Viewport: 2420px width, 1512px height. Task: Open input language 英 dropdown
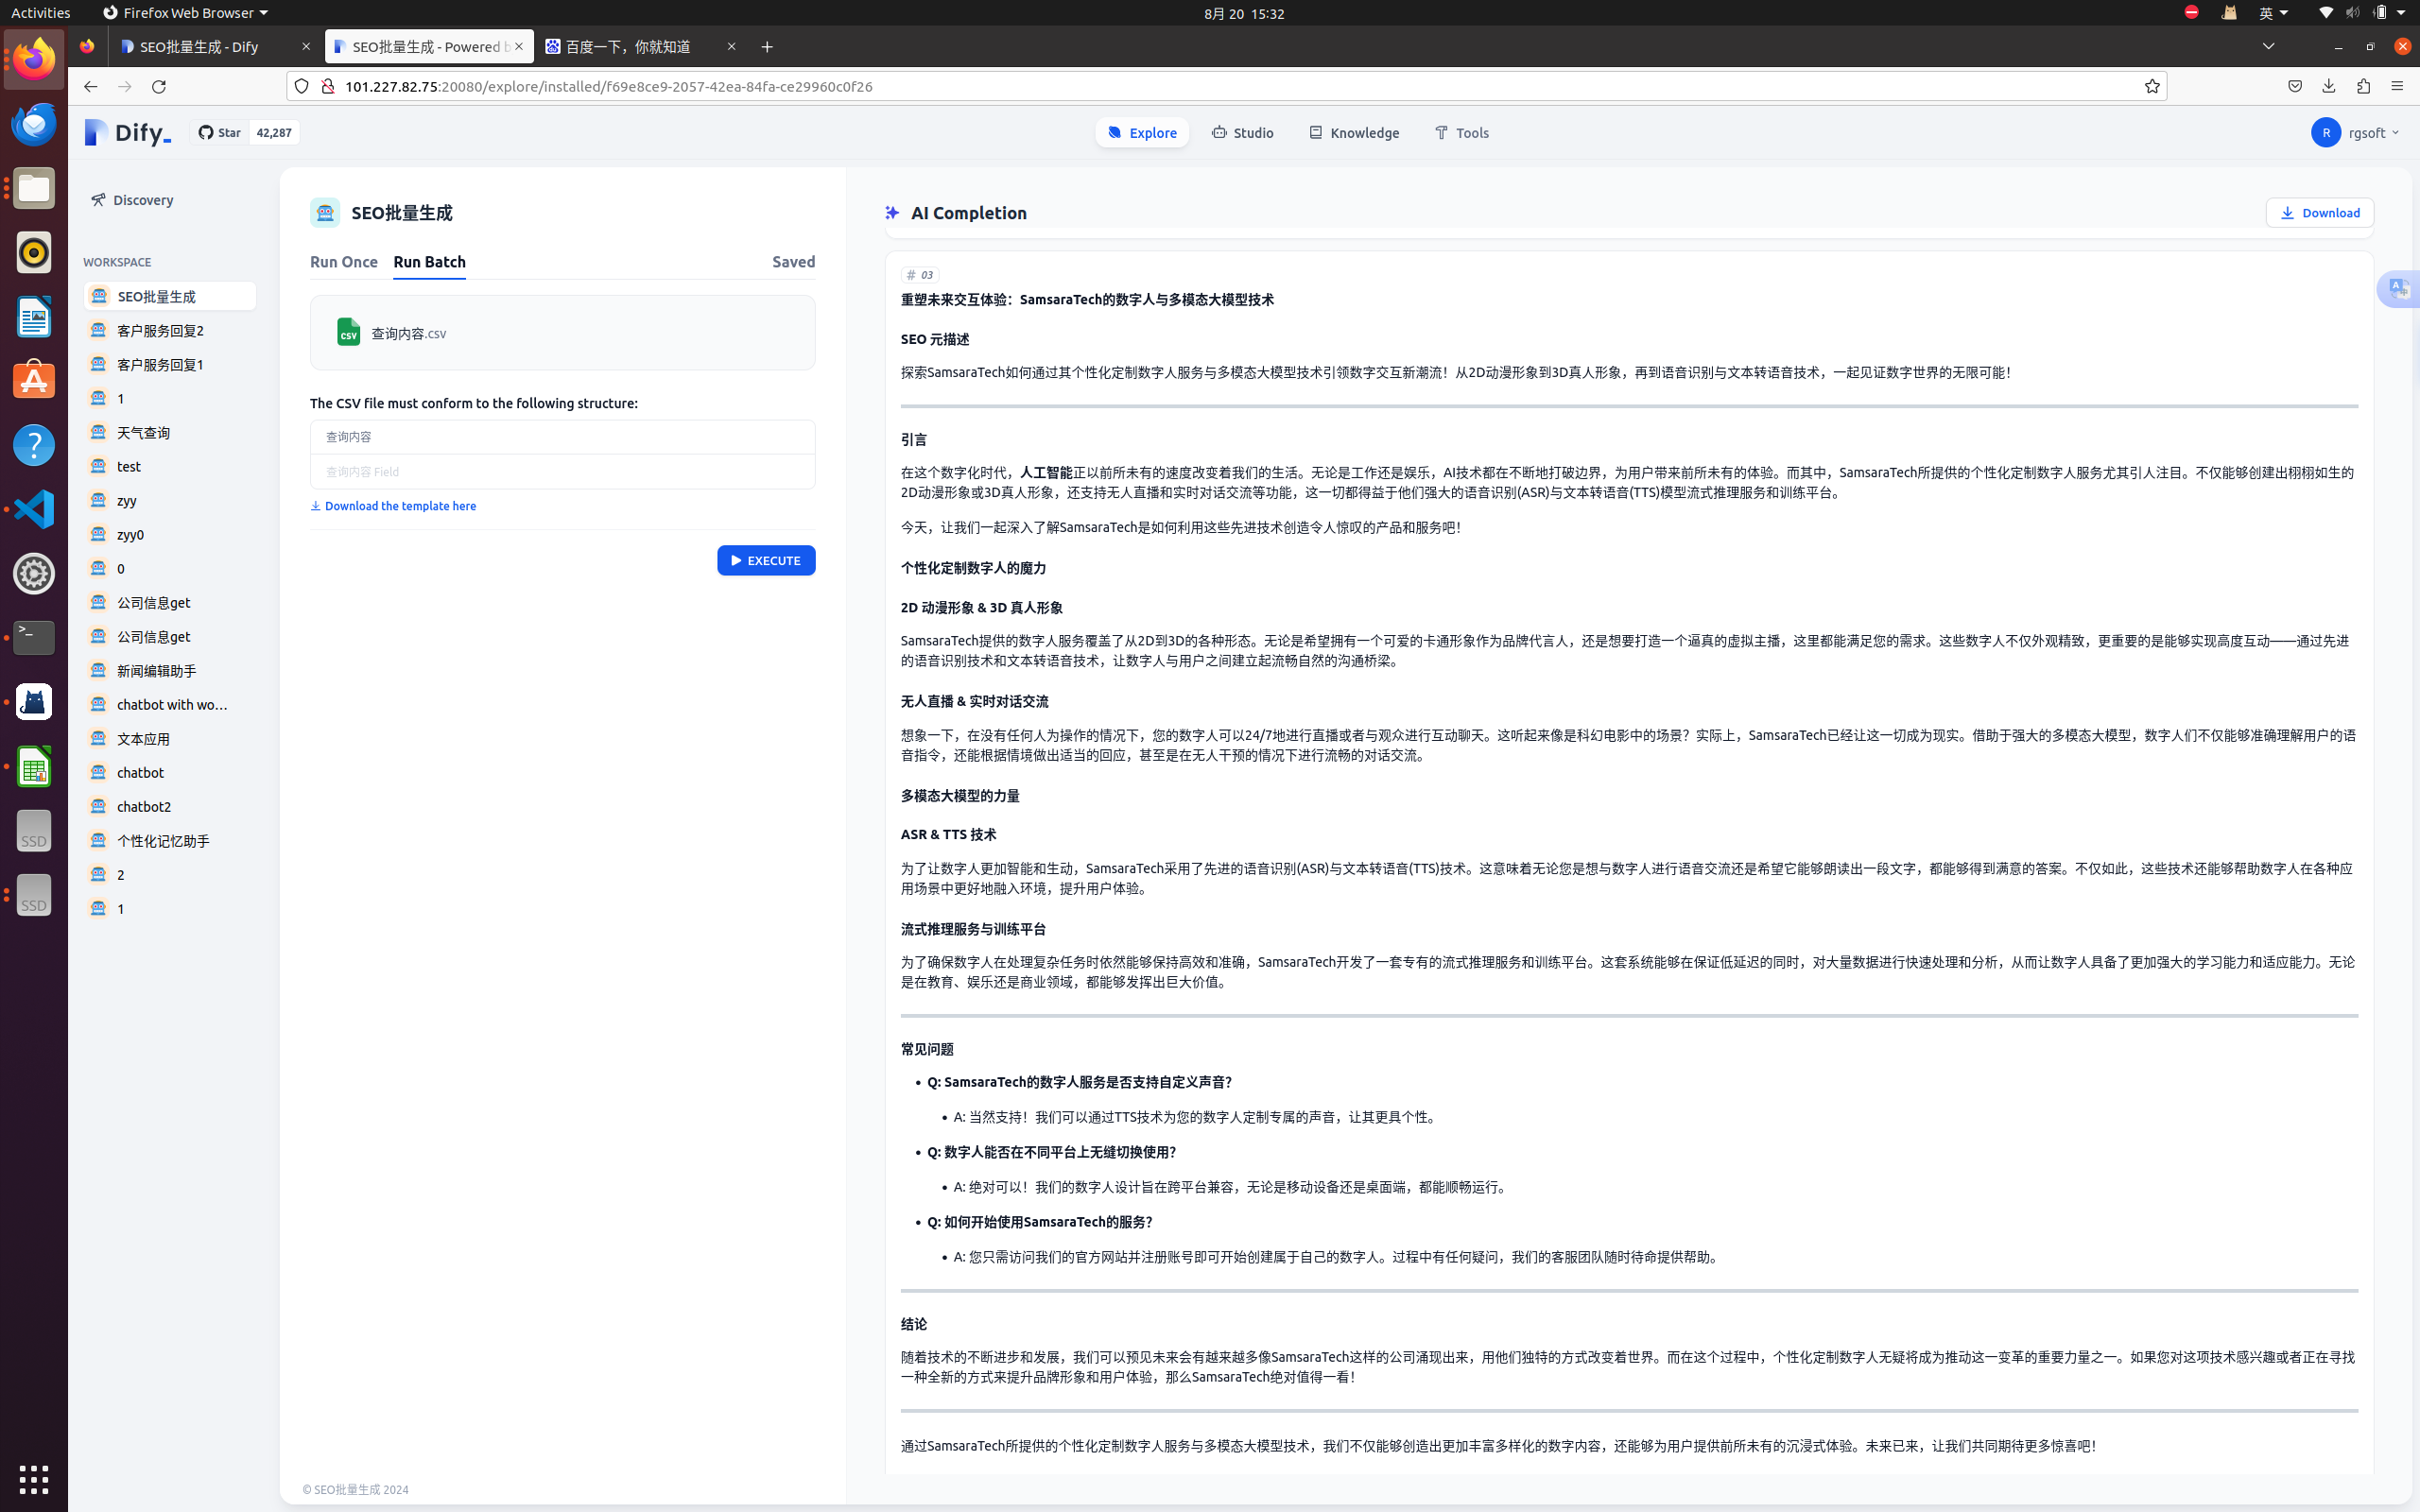point(2273,13)
